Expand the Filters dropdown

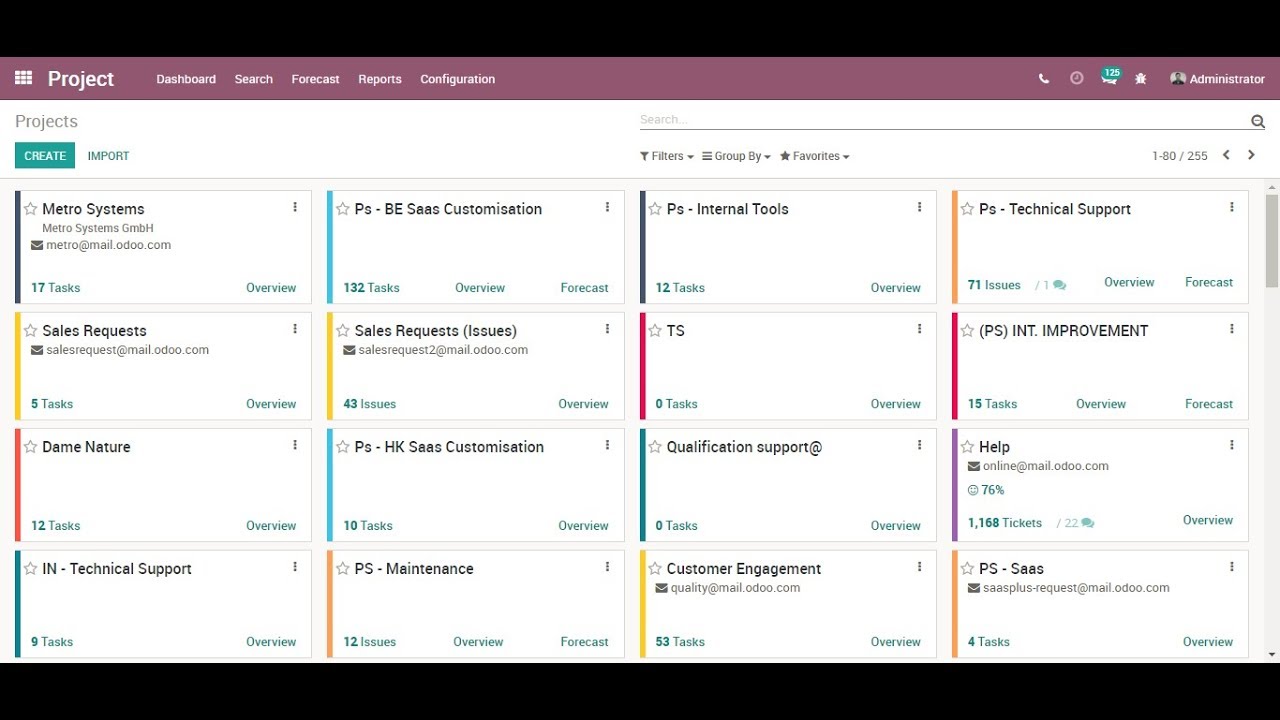[x=666, y=156]
